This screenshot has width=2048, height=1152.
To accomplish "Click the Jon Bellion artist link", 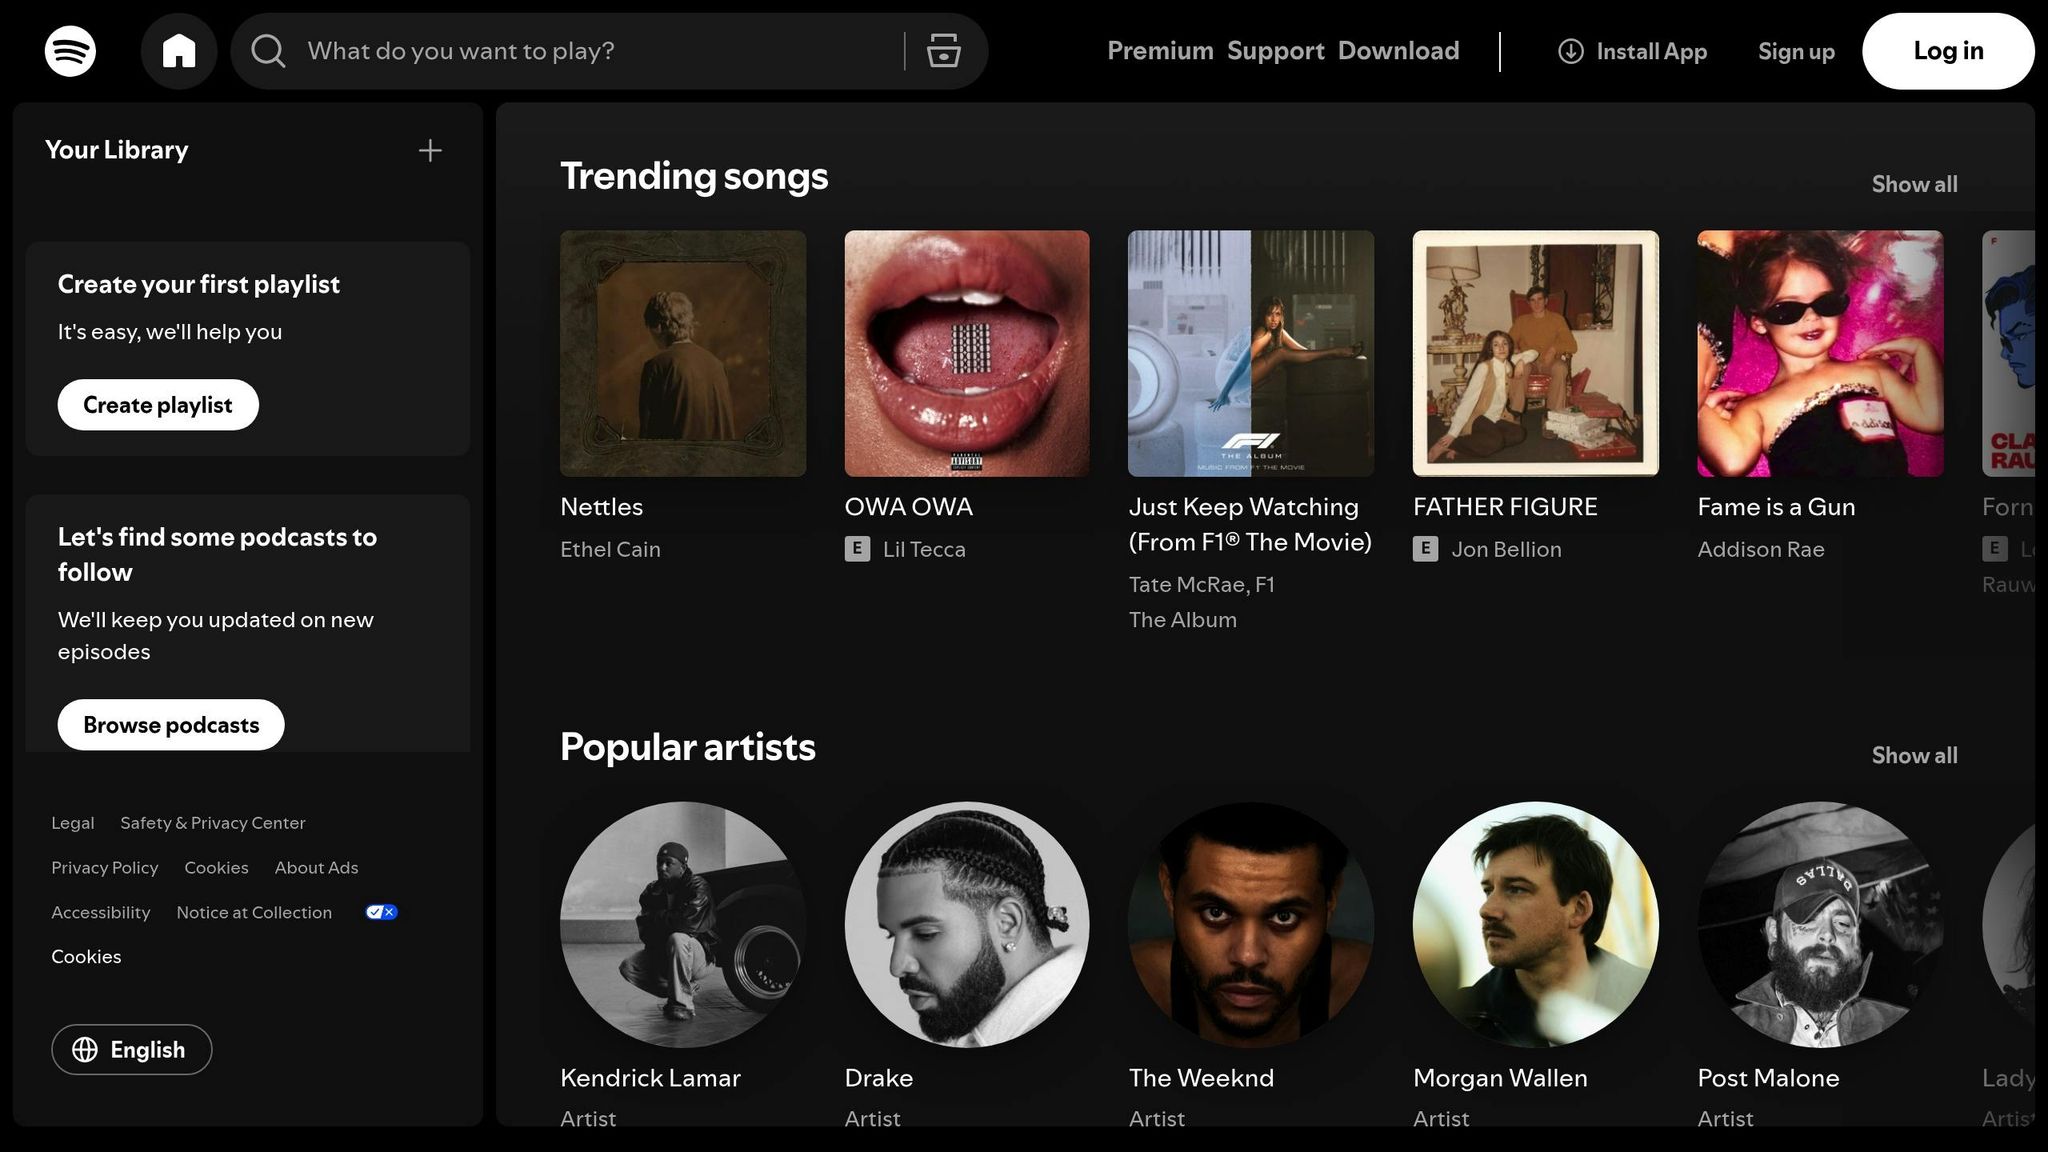I will [1506, 549].
